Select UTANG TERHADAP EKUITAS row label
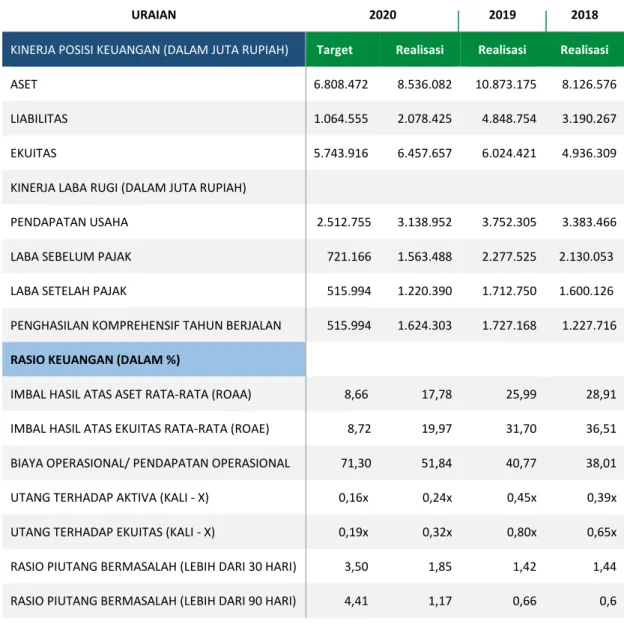Screen dimensions: 624x624 tap(113, 532)
